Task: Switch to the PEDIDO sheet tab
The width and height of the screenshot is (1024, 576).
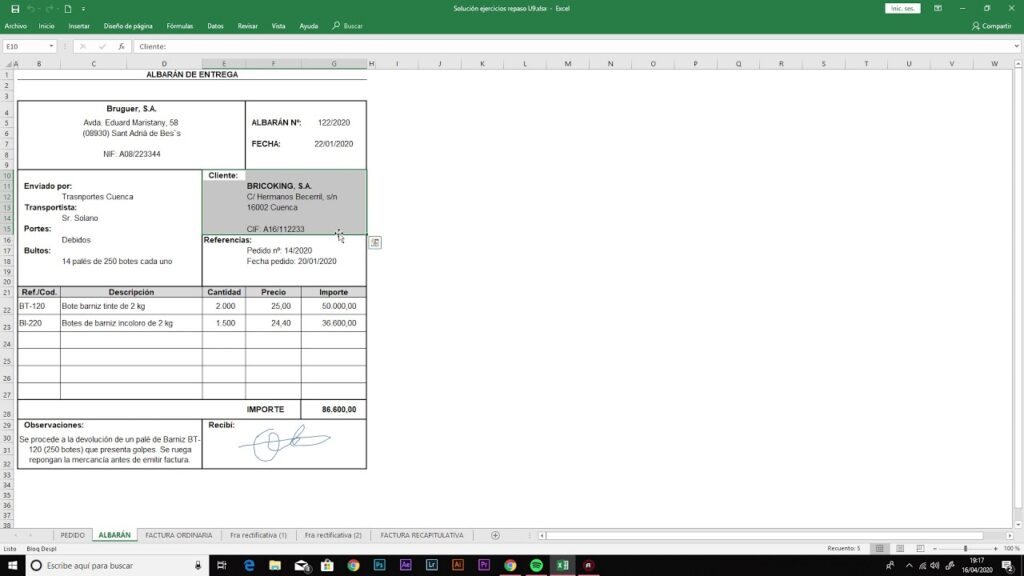Action: point(72,536)
